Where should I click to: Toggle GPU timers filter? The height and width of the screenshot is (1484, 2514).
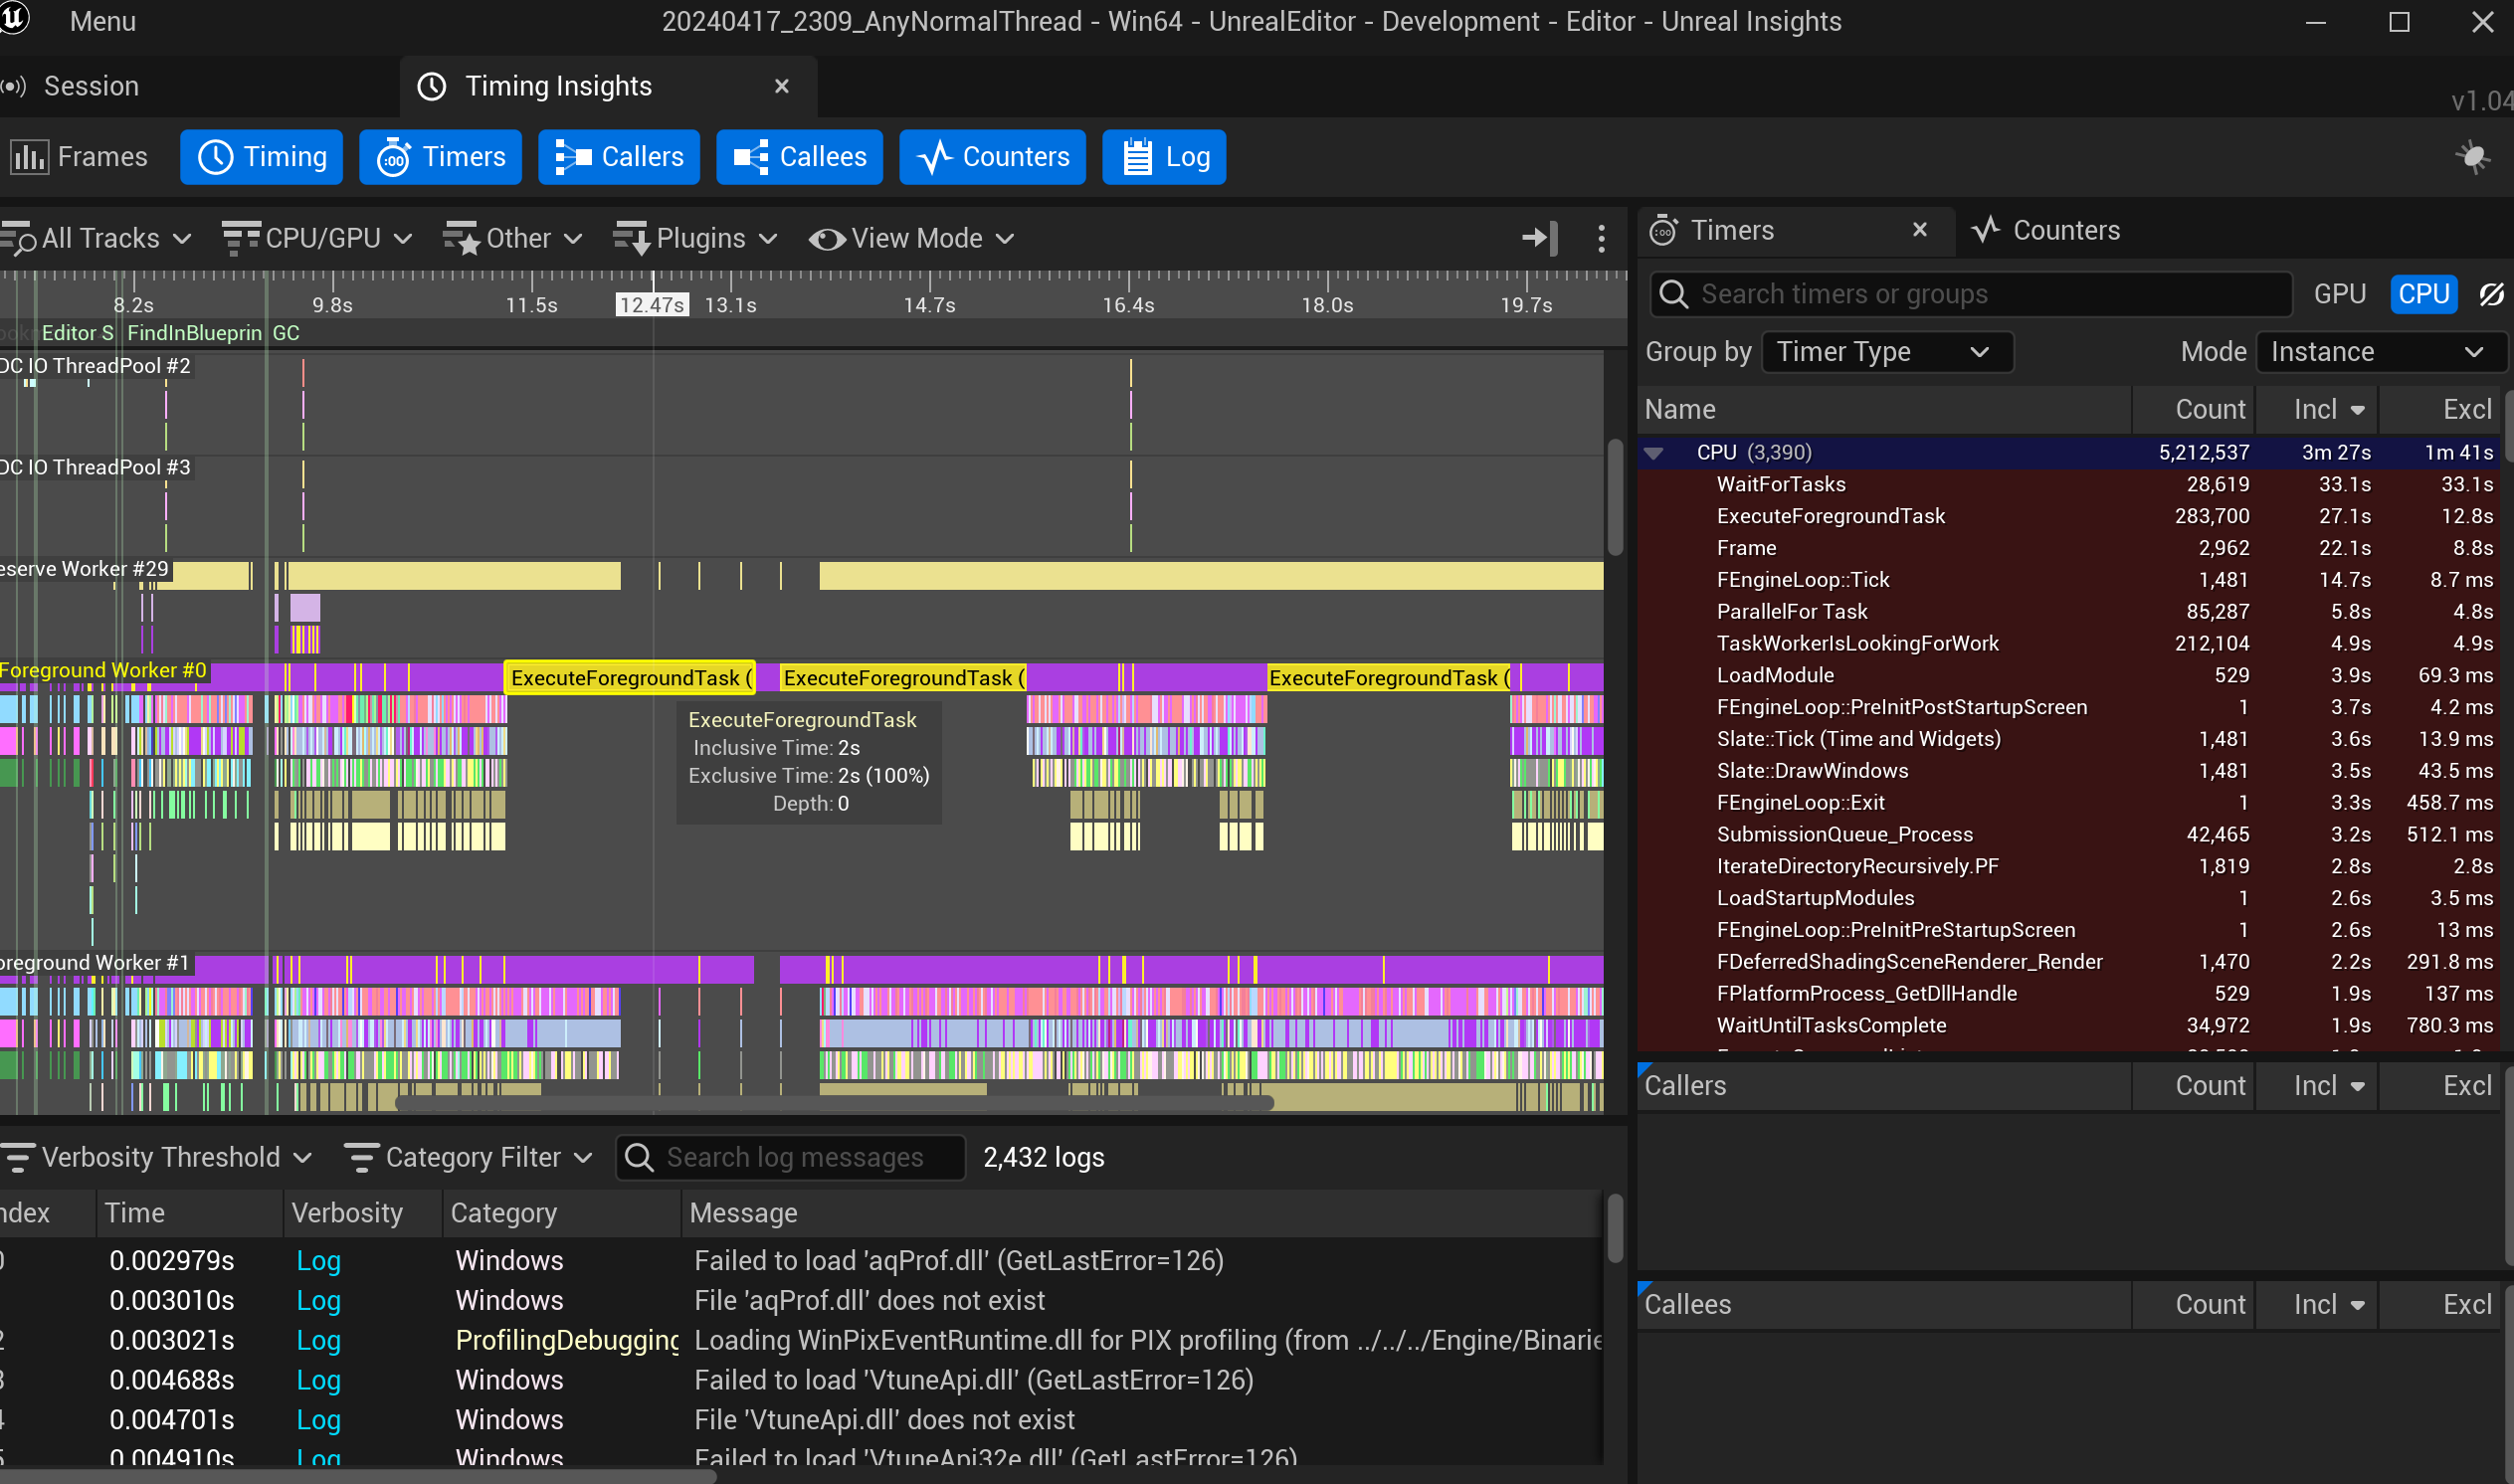pyautogui.click(x=2339, y=294)
